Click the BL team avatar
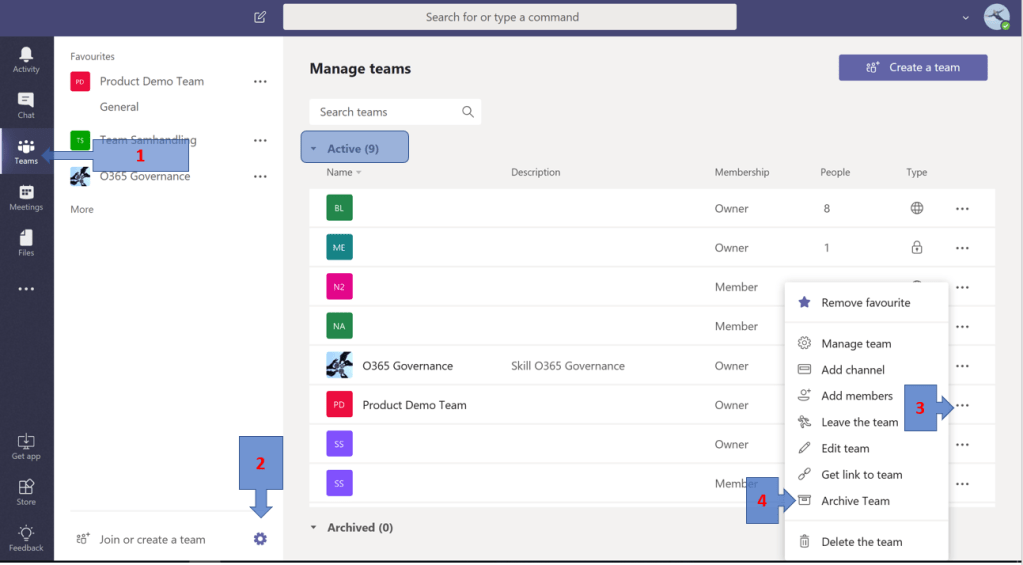The width and height of the screenshot is (1023, 565). (339, 208)
